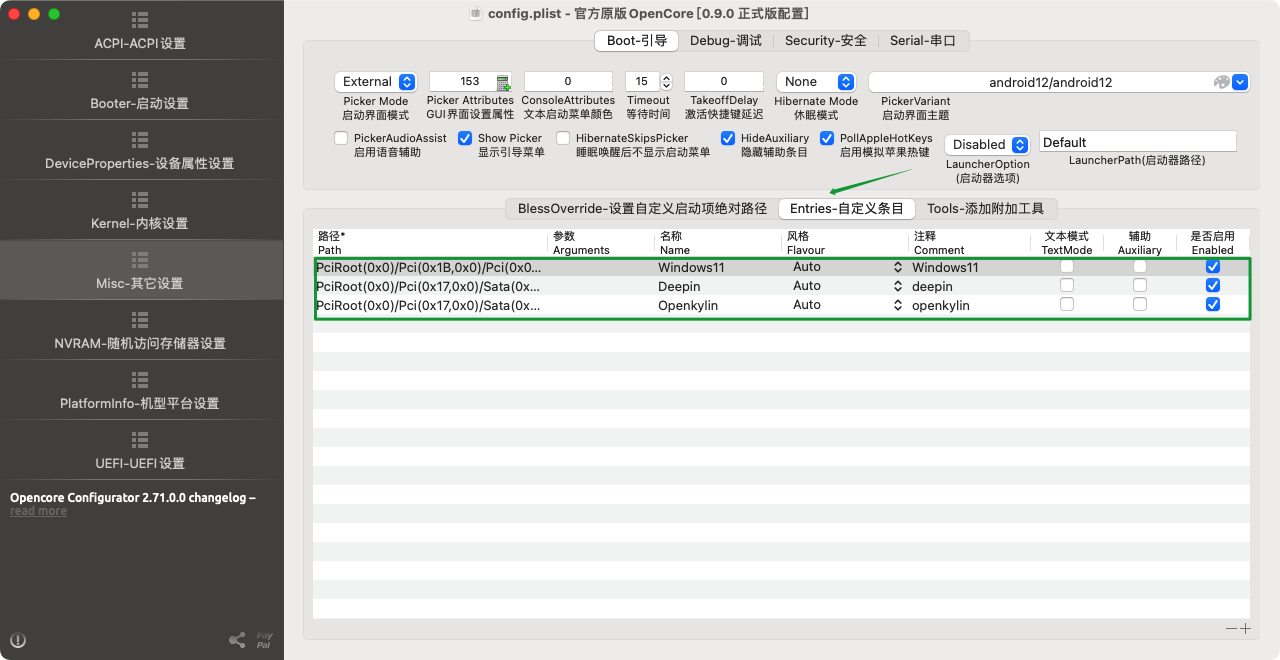Screen dimensions: 1280x660
Task: Open the NVRAM settings sidebar icon
Action: pyautogui.click(x=140, y=321)
